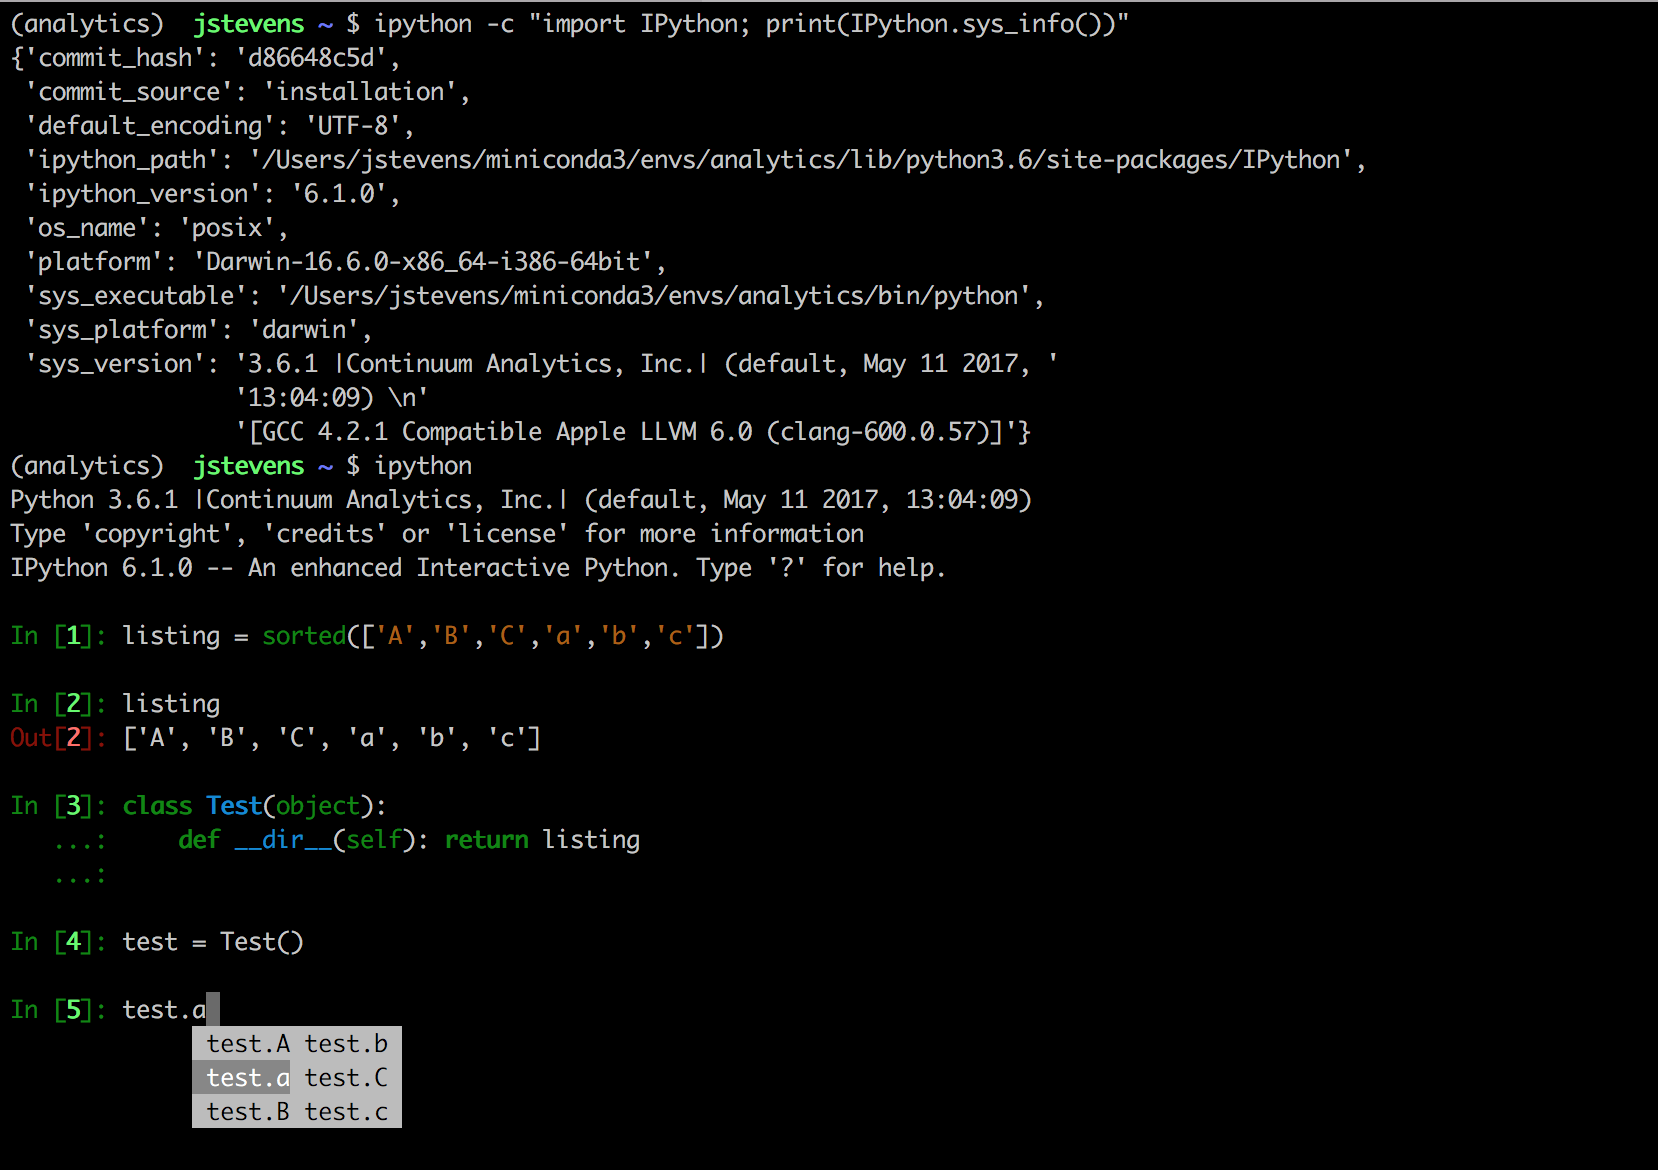This screenshot has width=1658, height=1170.
Task: Select test.B in completion menu
Action: click(248, 1112)
